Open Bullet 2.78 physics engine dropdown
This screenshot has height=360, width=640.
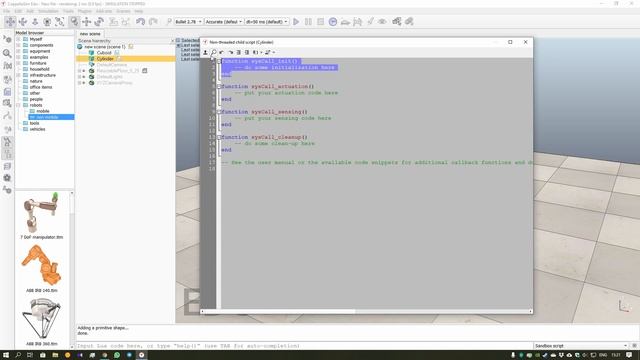tap(189, 22)
